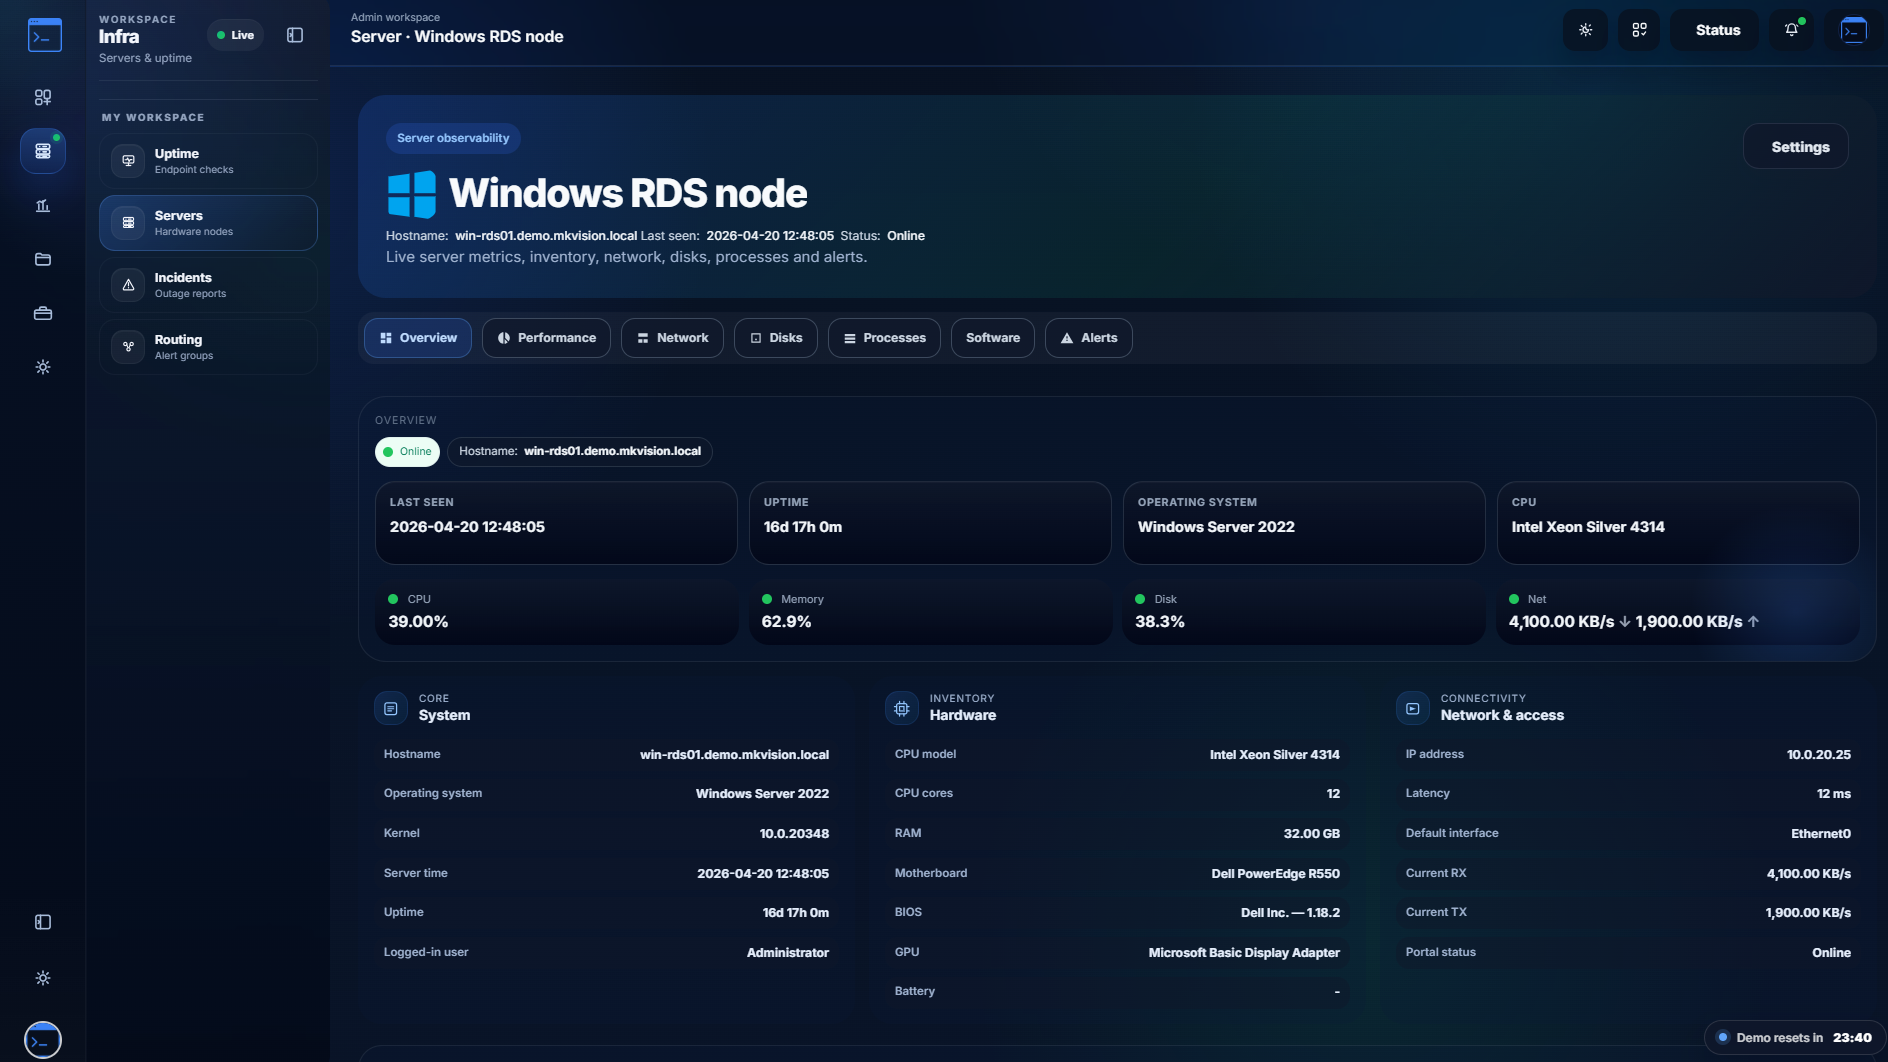Switch to the Processes tab
The width and height of the screenshot is (1888, 1062).
pyautogui.click(x=884, y=338)
